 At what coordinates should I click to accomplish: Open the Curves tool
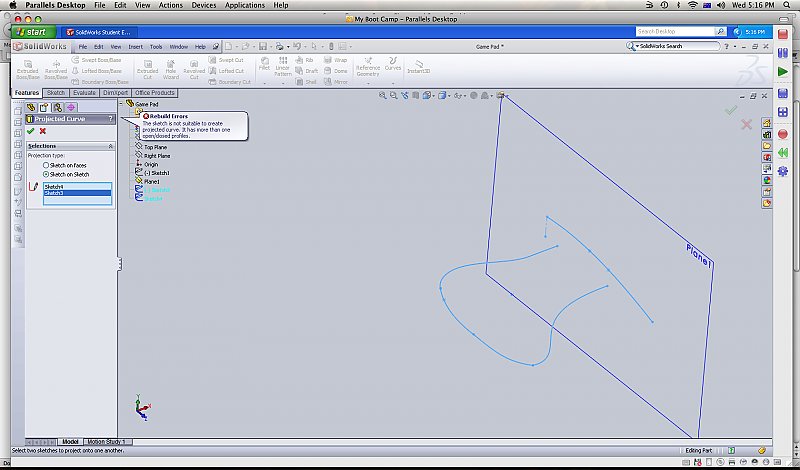click(x=393, y=64)
